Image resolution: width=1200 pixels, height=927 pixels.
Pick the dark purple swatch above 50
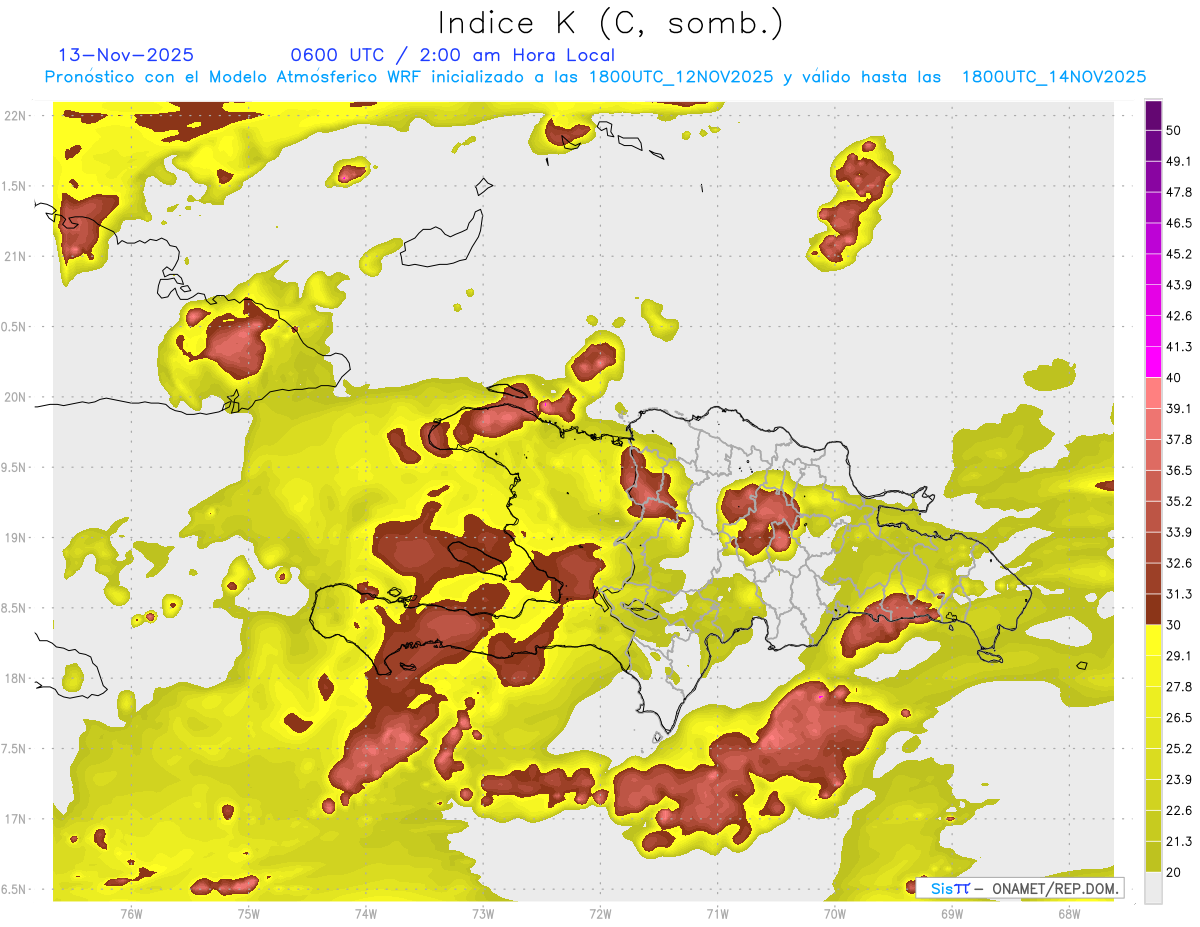1153,115
